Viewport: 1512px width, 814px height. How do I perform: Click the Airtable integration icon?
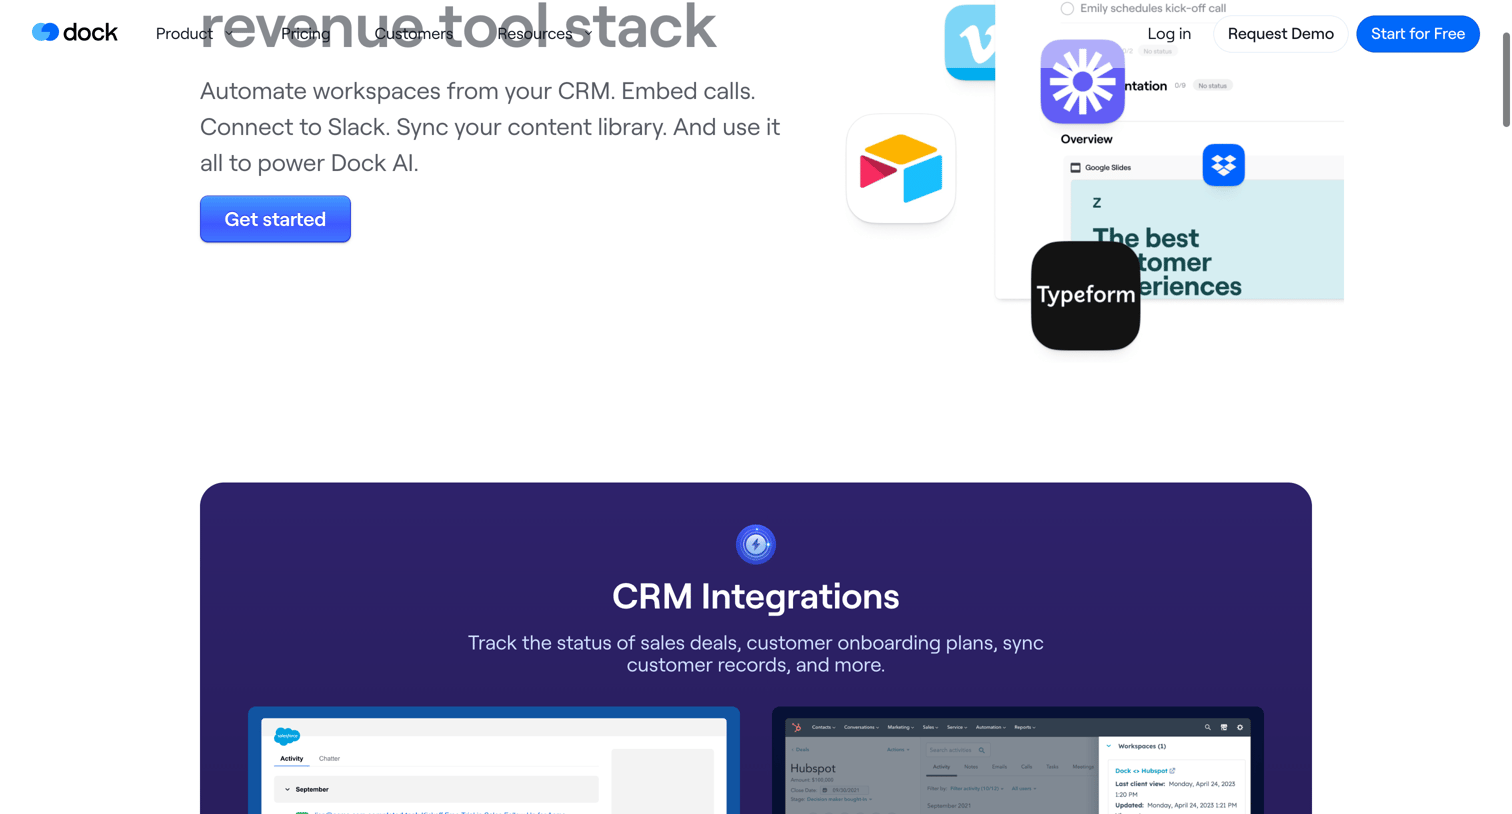[x=901, y=168]
